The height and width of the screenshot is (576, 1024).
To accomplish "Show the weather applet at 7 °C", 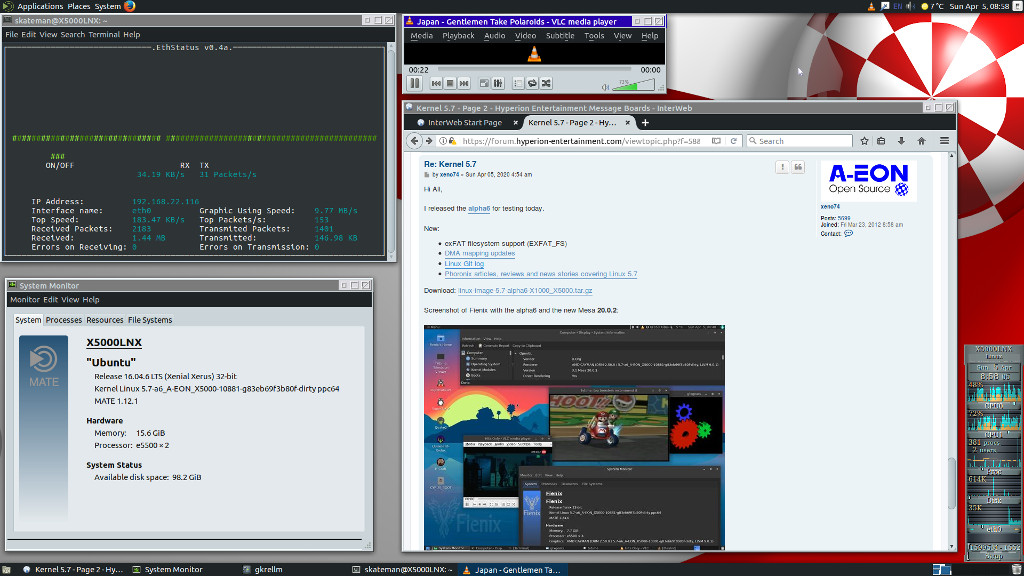I will pos(932,6).
